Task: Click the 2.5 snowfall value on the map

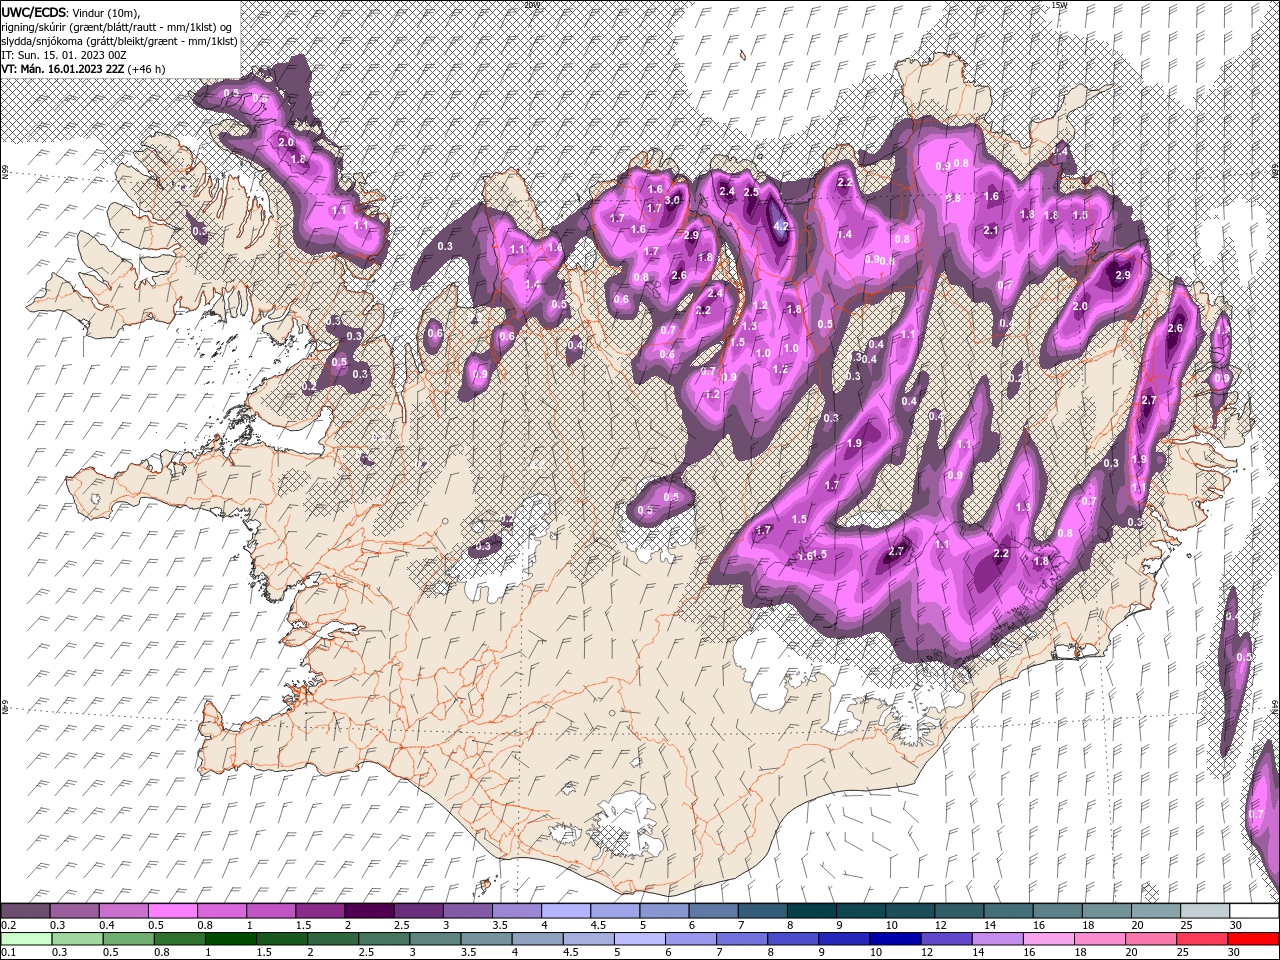Action: click(x=752, y=191)
